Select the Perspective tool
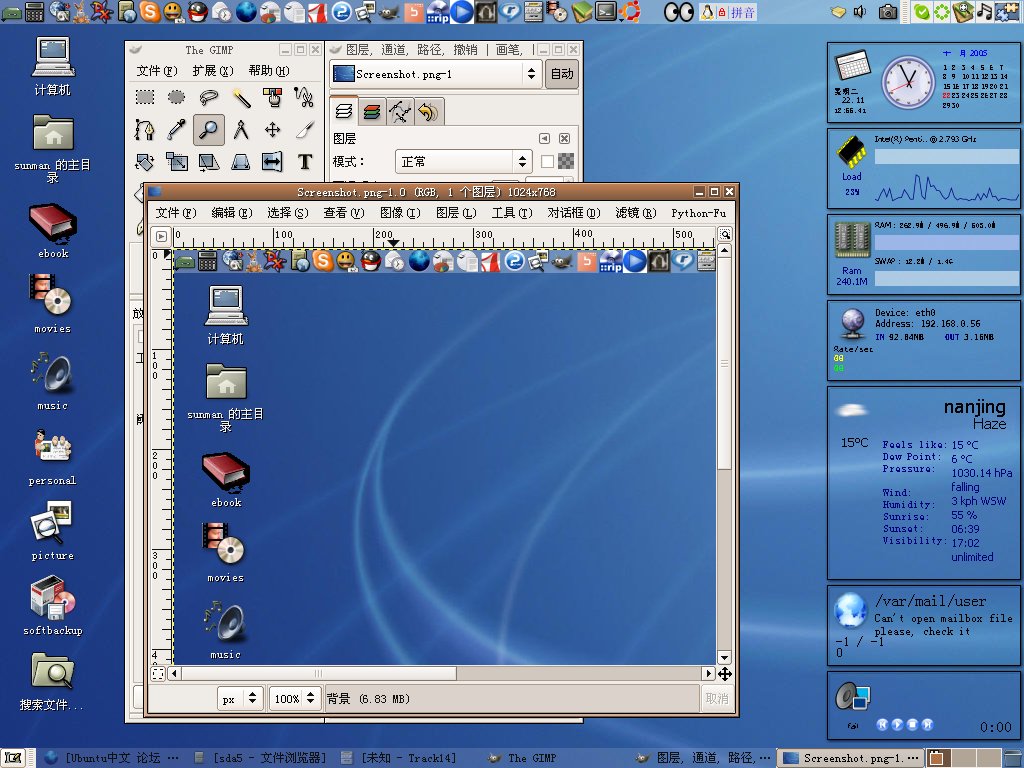Viewport: 1024px width, 768px height. [x=241, y=161]
